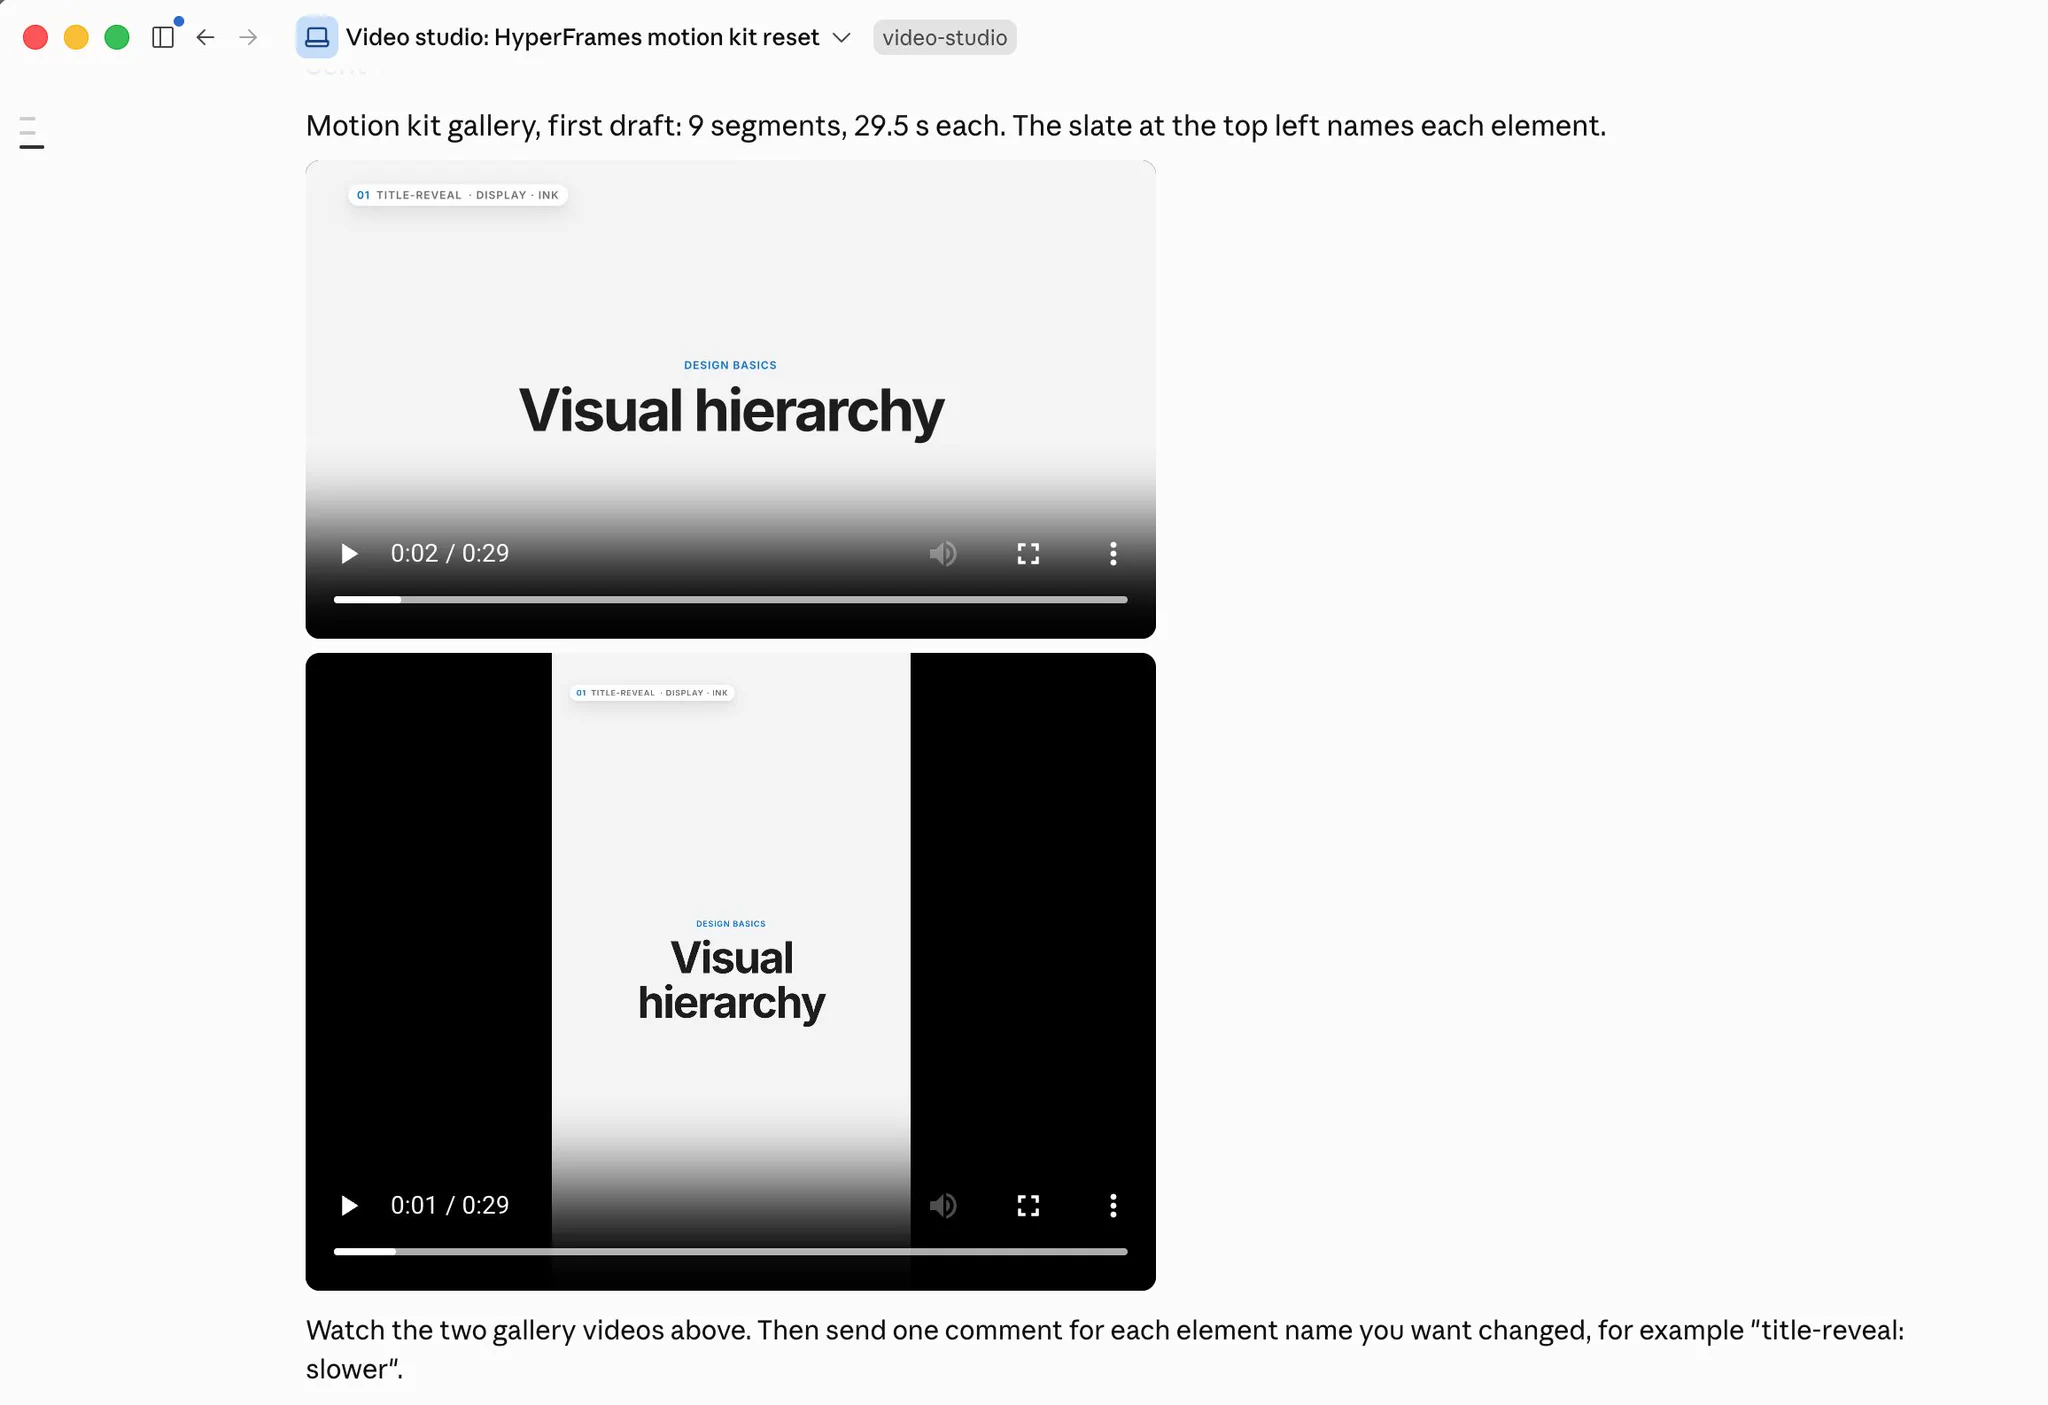This screenshot has height=1405, width=2048.
Task: Click the second video's 0:01 / 0:29 time
Action: coord(450,1205)
